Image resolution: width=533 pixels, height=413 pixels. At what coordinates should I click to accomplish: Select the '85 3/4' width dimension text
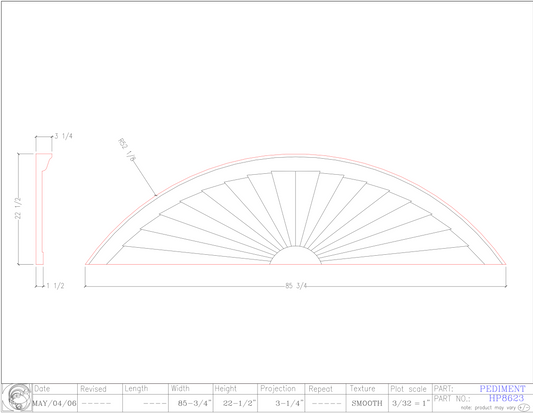[296, 286]
